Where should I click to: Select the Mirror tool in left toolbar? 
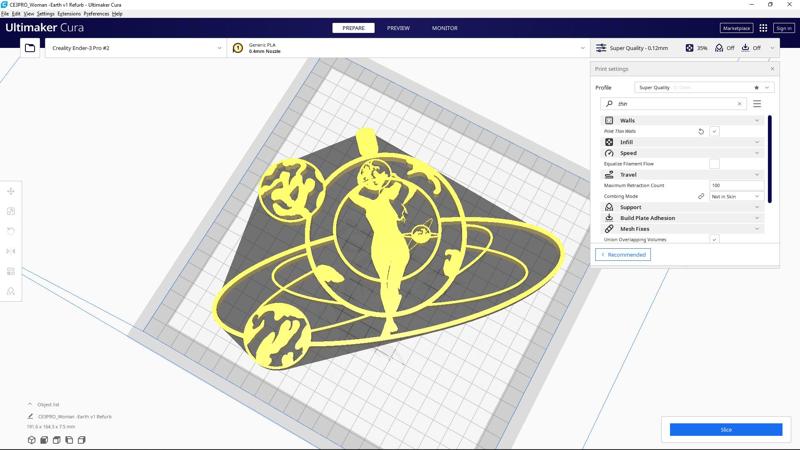(11, 251)
